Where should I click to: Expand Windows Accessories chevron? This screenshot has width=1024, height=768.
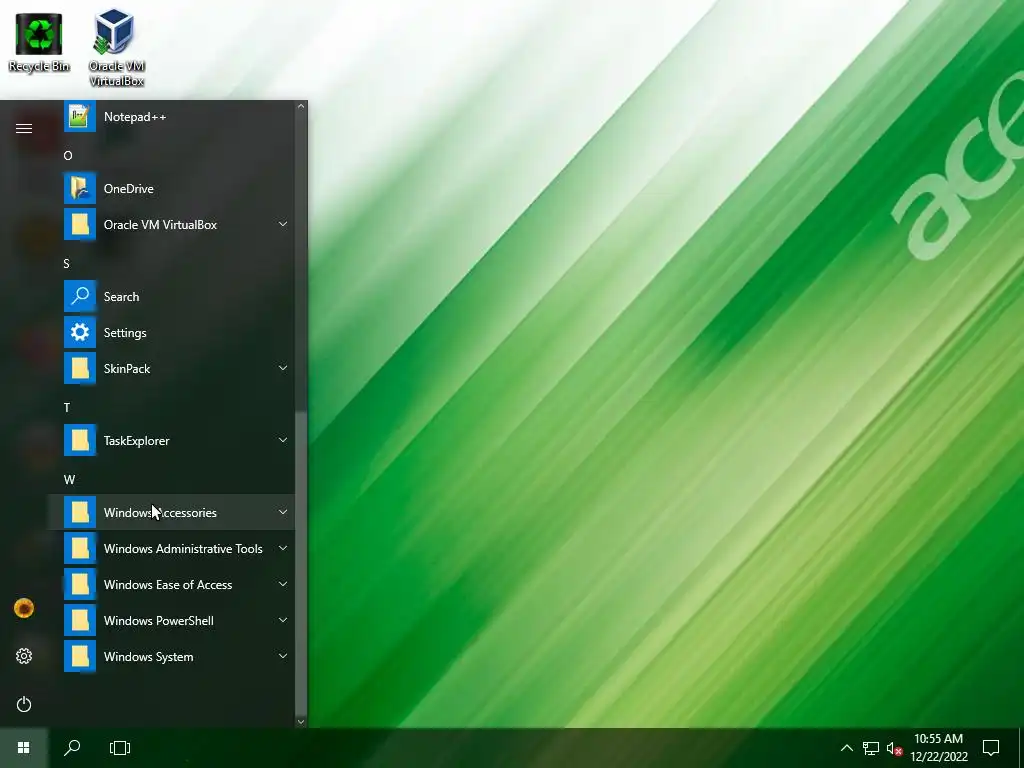coord(283,512)
